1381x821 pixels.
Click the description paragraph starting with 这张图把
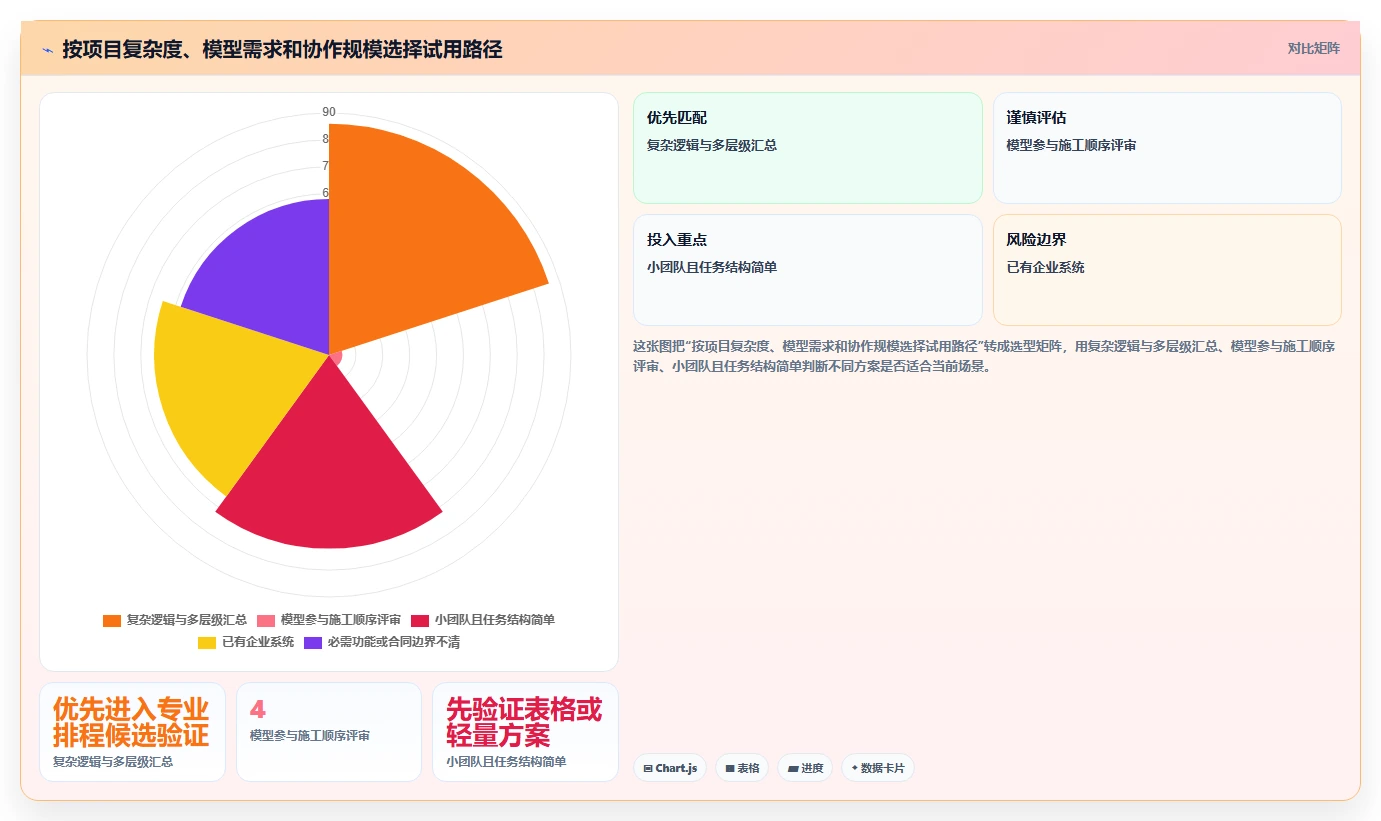[x=985, y=356]
